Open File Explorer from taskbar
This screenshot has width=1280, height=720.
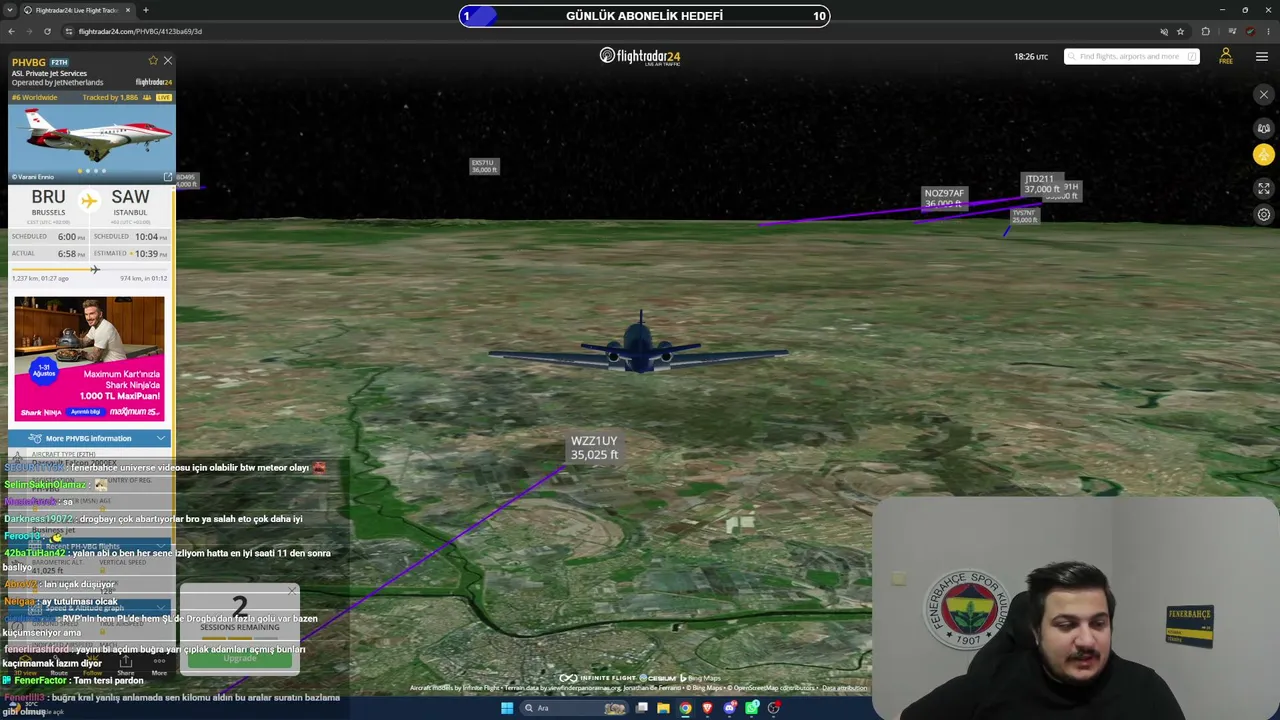[x=663, y=708]
